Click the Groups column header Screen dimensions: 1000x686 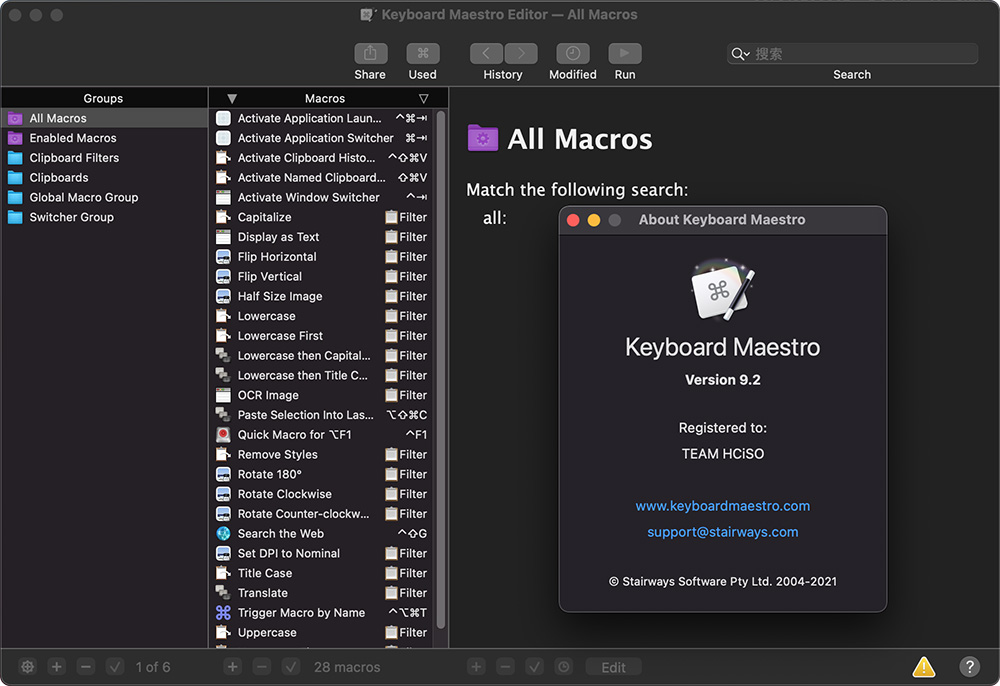(x=104, y=98)
